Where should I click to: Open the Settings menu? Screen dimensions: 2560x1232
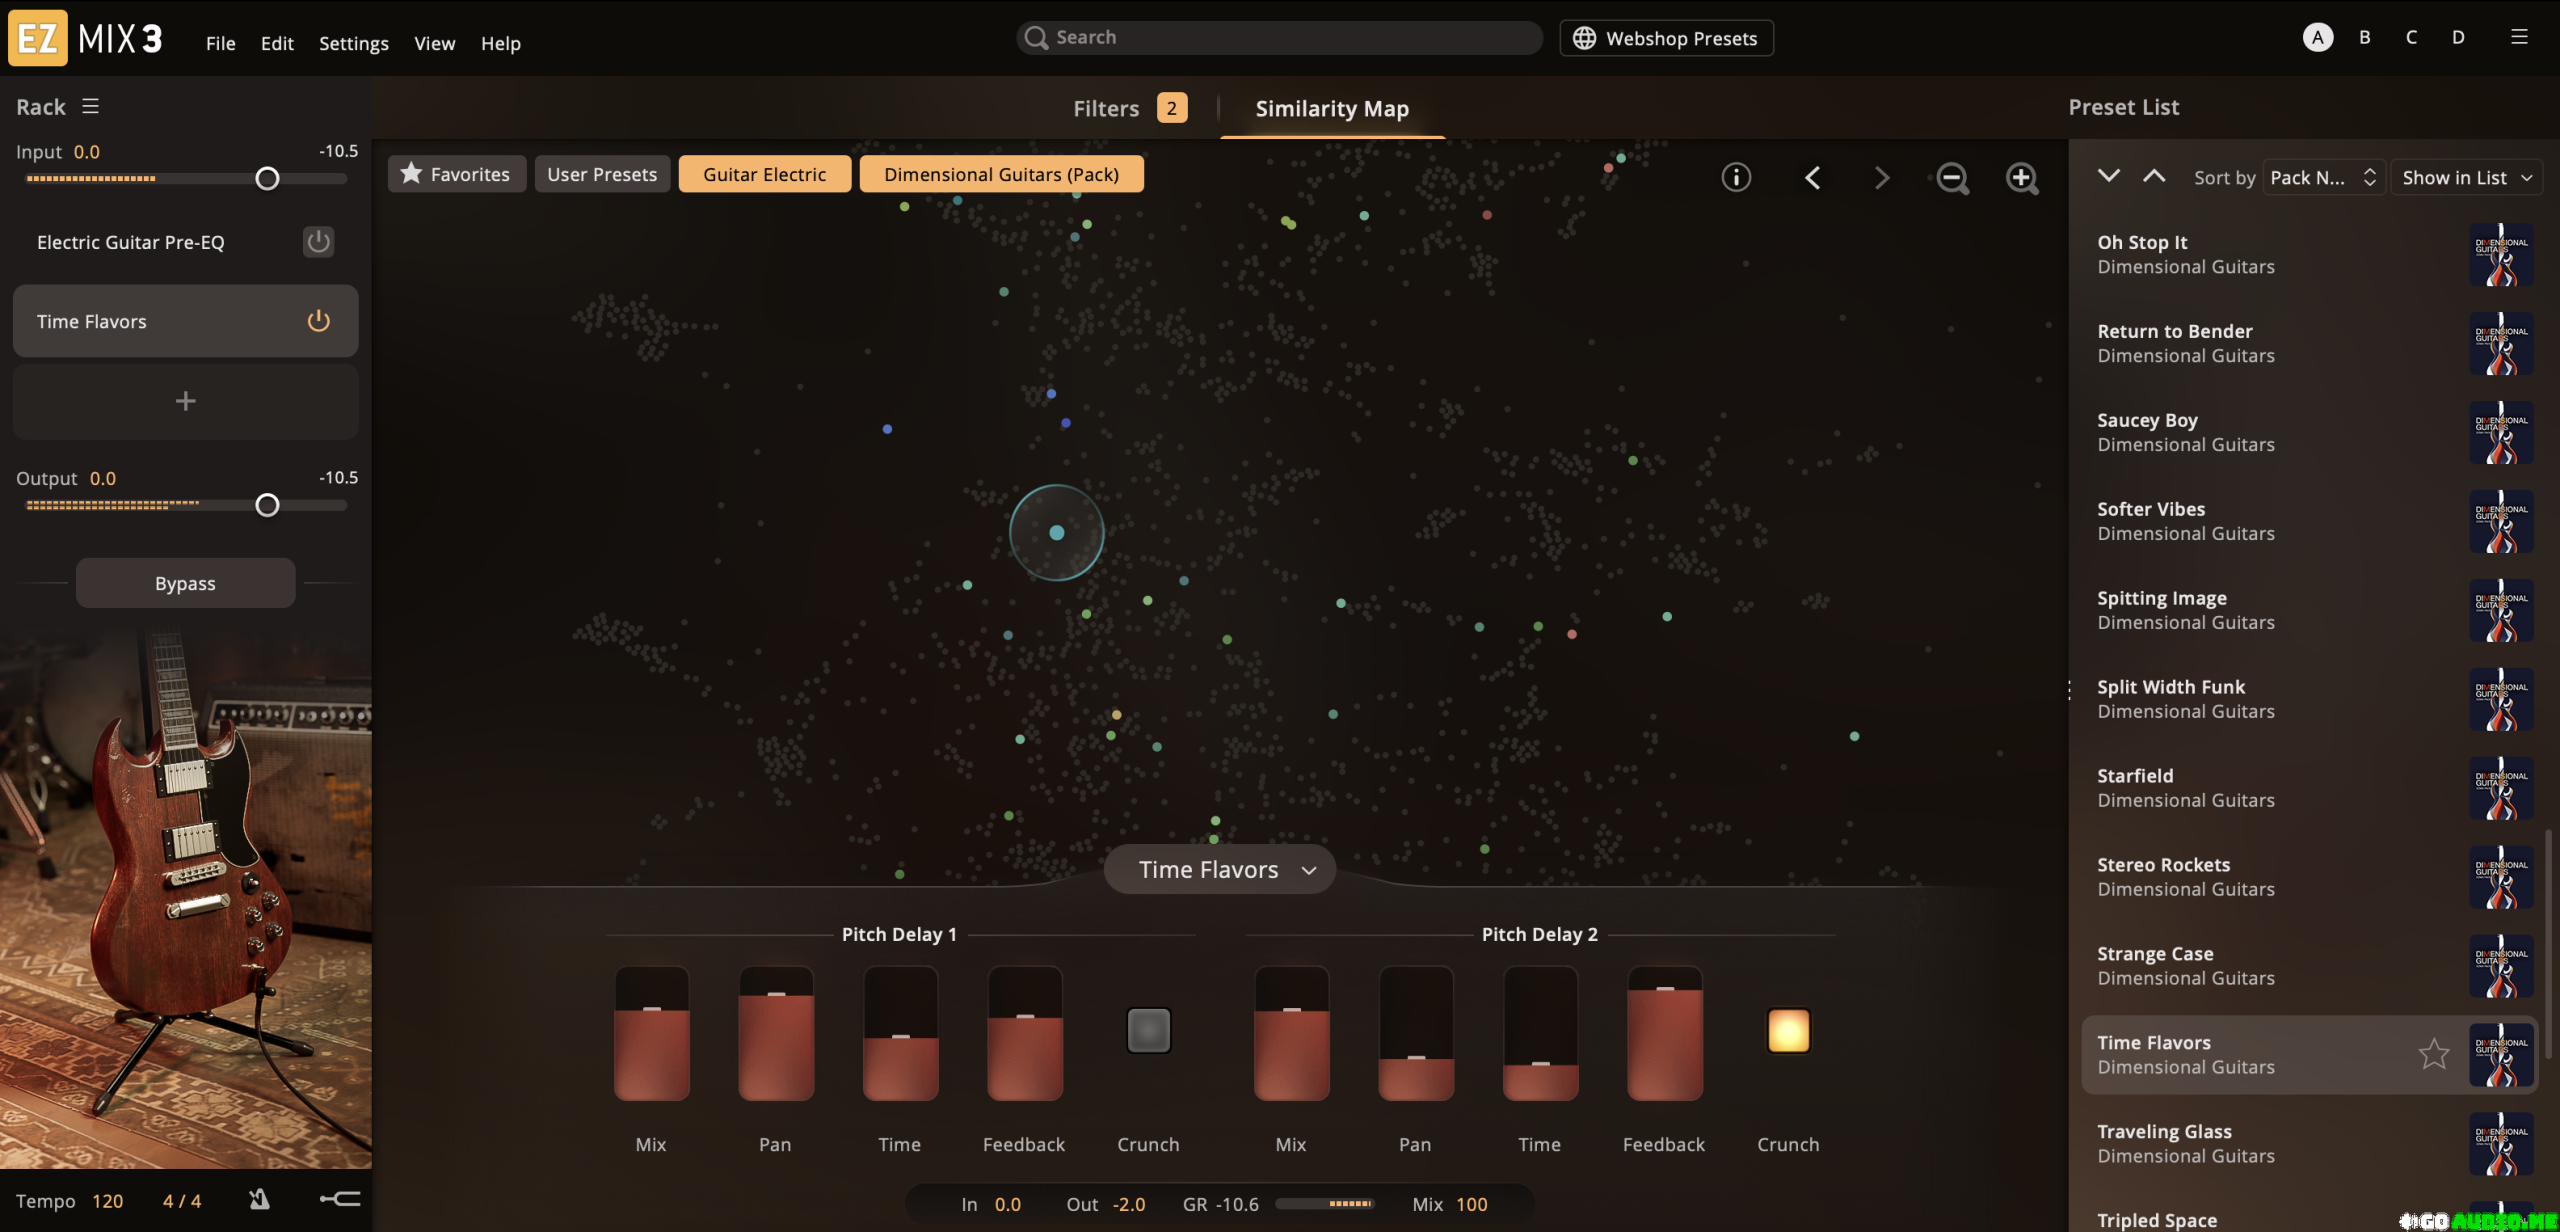354,43
